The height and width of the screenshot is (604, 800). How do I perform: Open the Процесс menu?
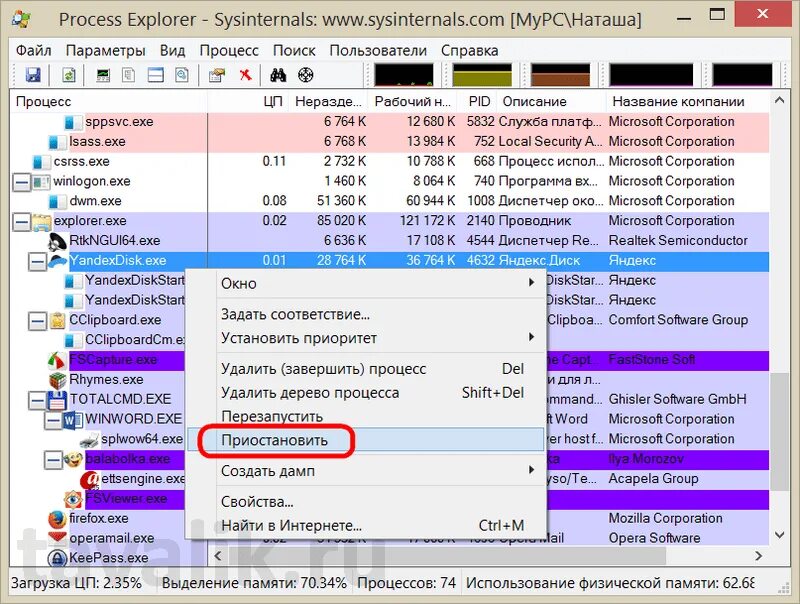229,51
